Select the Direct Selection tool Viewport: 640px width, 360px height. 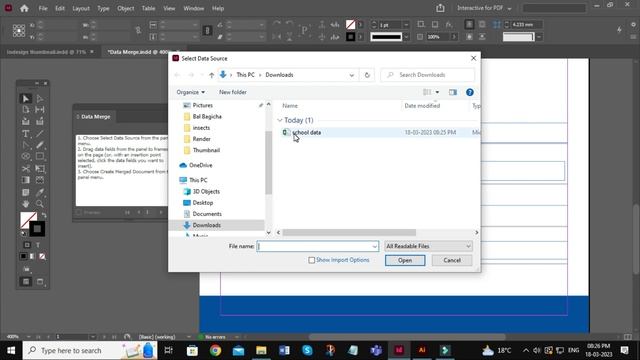pos(40,98)
